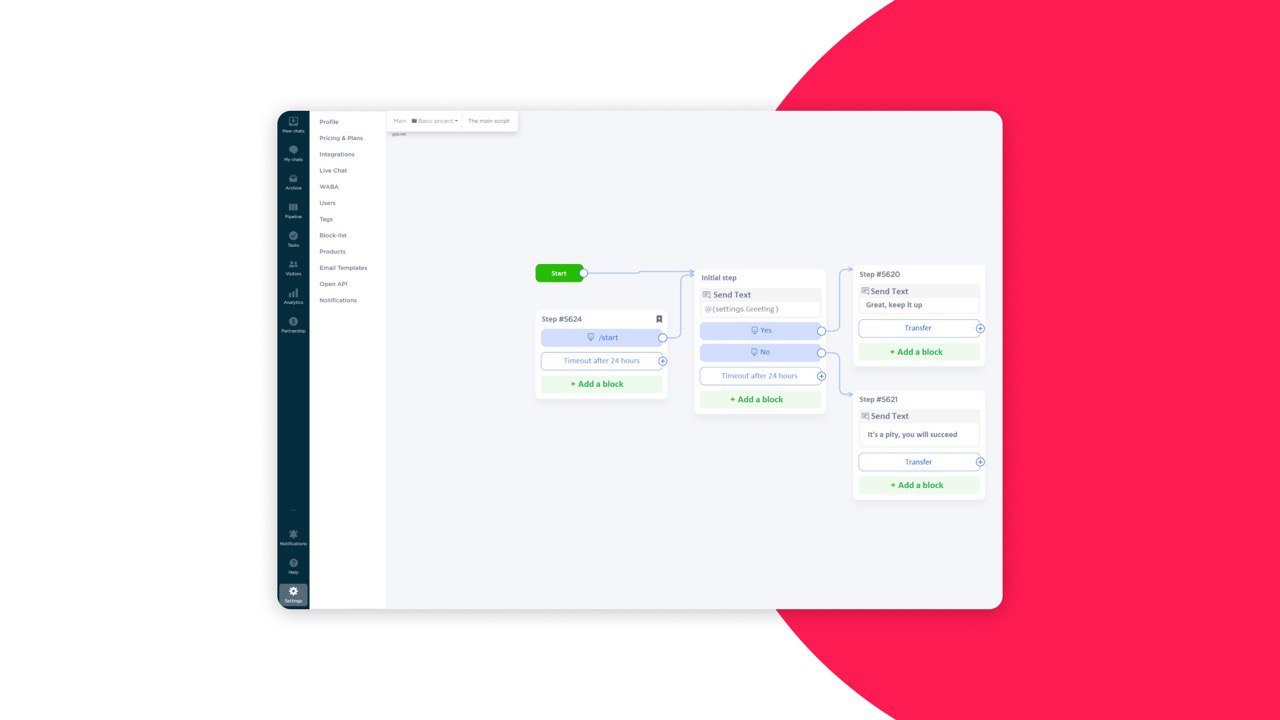The image size is (1280, 720).
Task: Click the green Start node
Action: 558,273
